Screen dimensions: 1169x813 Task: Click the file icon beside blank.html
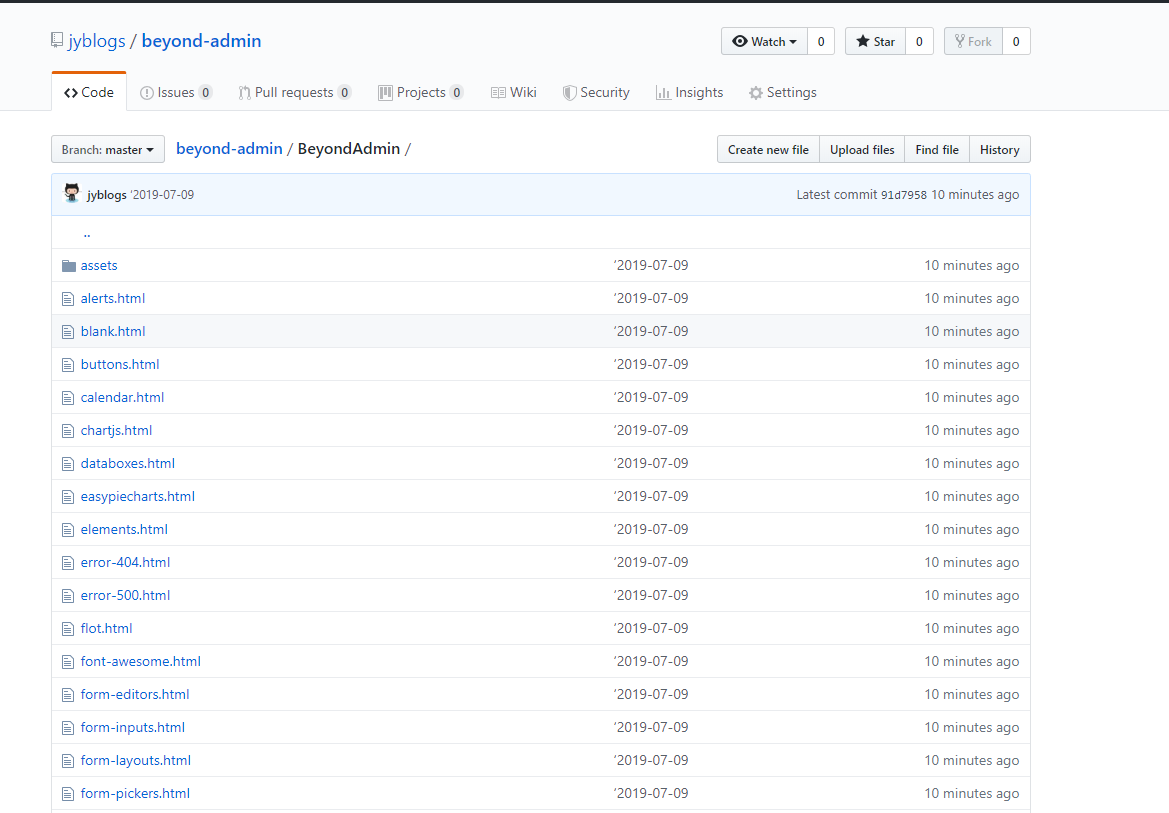coord(68,332)
